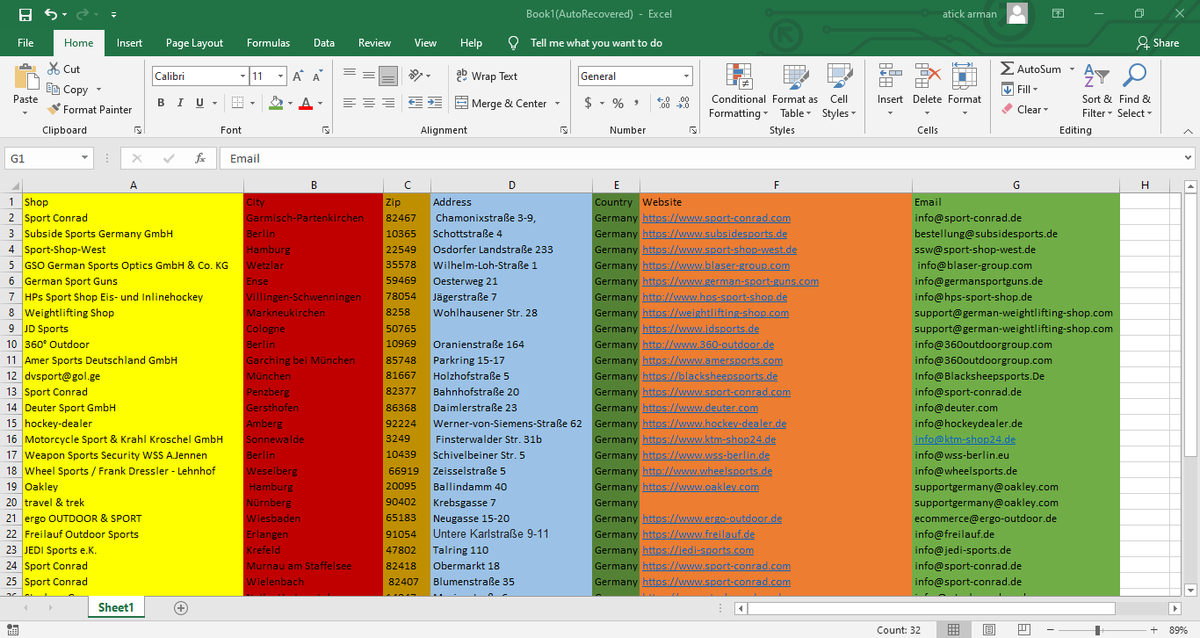Toggle Wrap Text
This screenshot has height=638, width=1200.
[x=487, y=76]
